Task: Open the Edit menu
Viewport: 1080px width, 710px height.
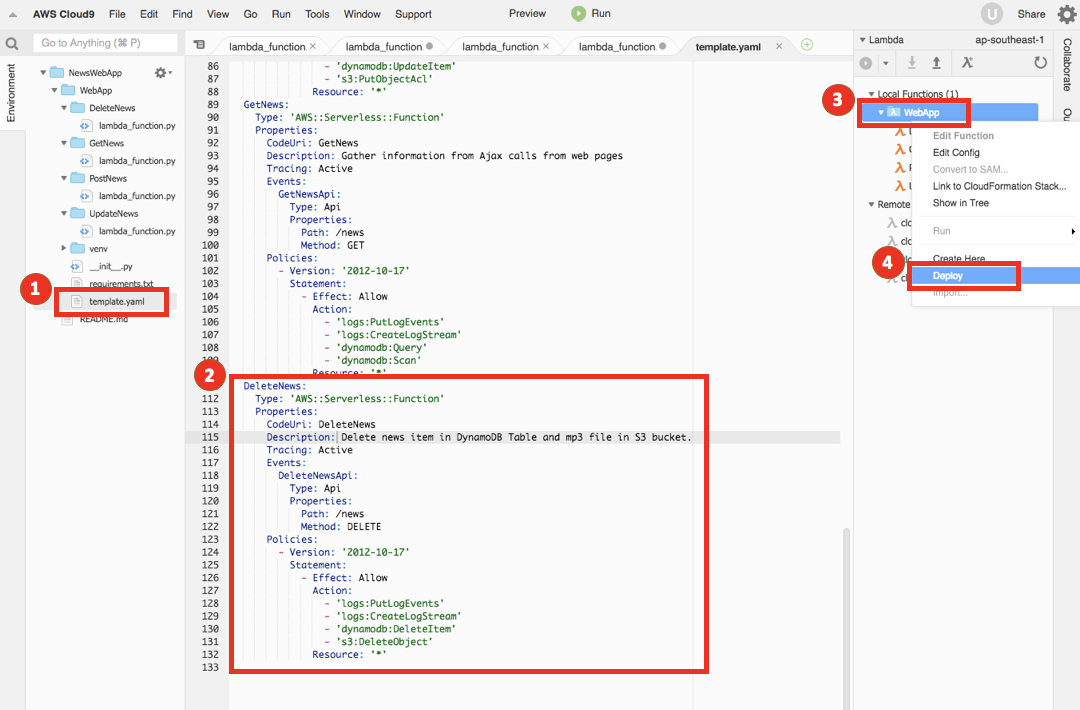Action: click(149, 14)
